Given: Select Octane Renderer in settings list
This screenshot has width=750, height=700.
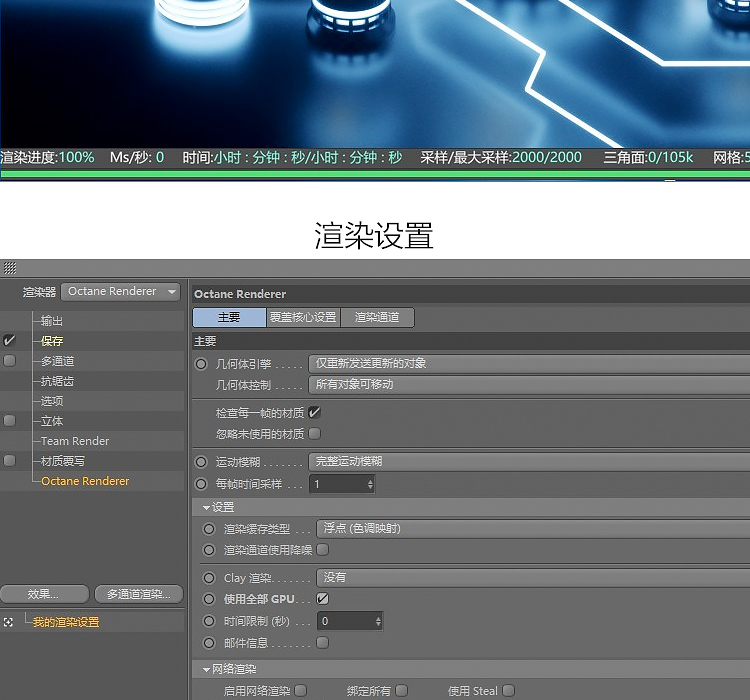Looking at the screenshot, I should click(x=85, y=481).
